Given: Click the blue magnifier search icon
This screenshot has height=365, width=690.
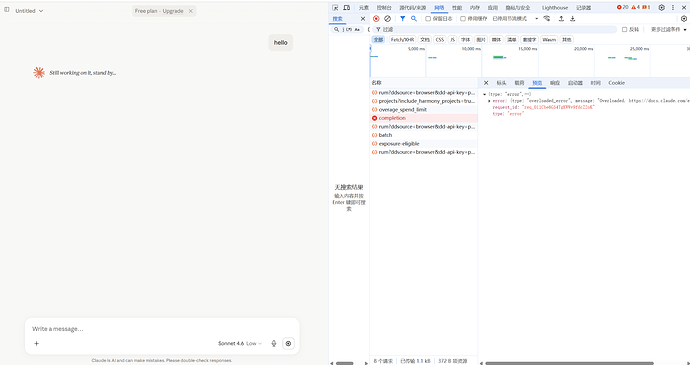Looking at the screenshot, I should pos(414,18).
